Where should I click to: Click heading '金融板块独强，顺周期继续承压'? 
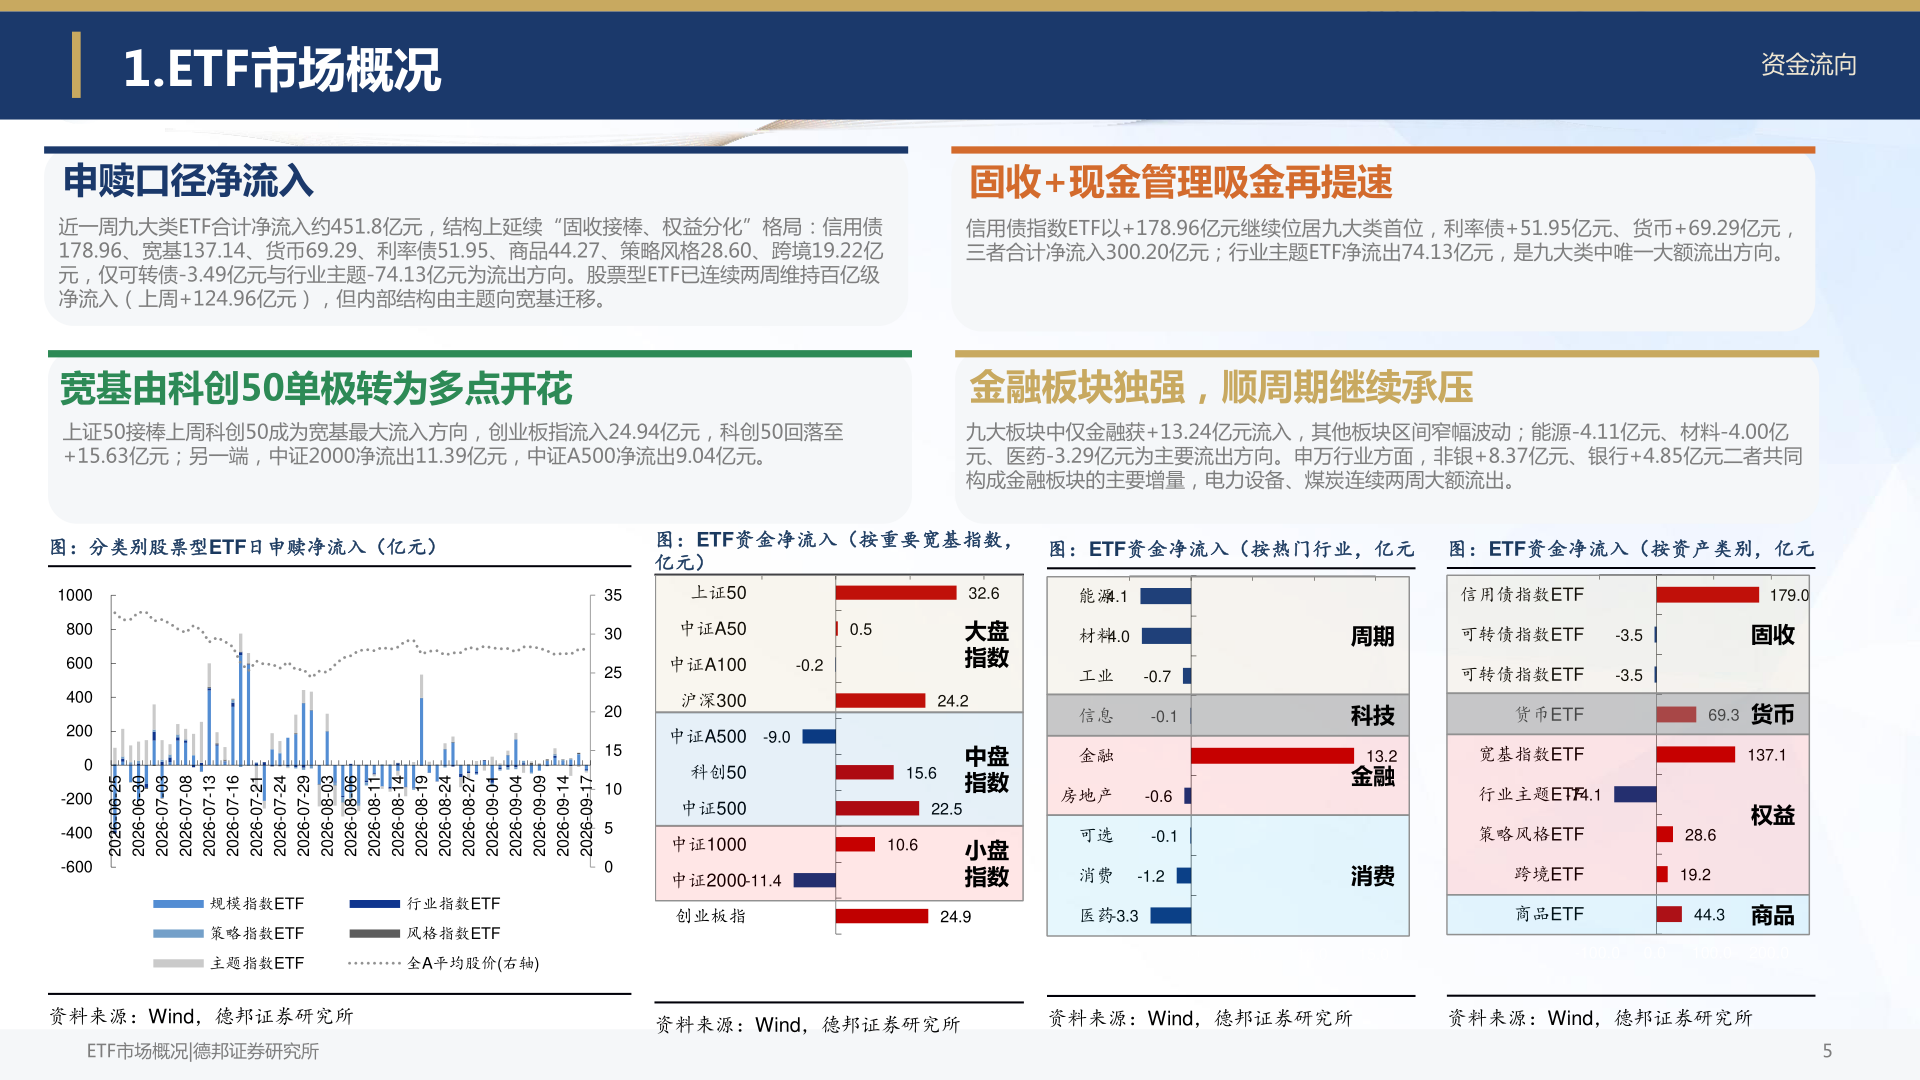point(1221,387)
